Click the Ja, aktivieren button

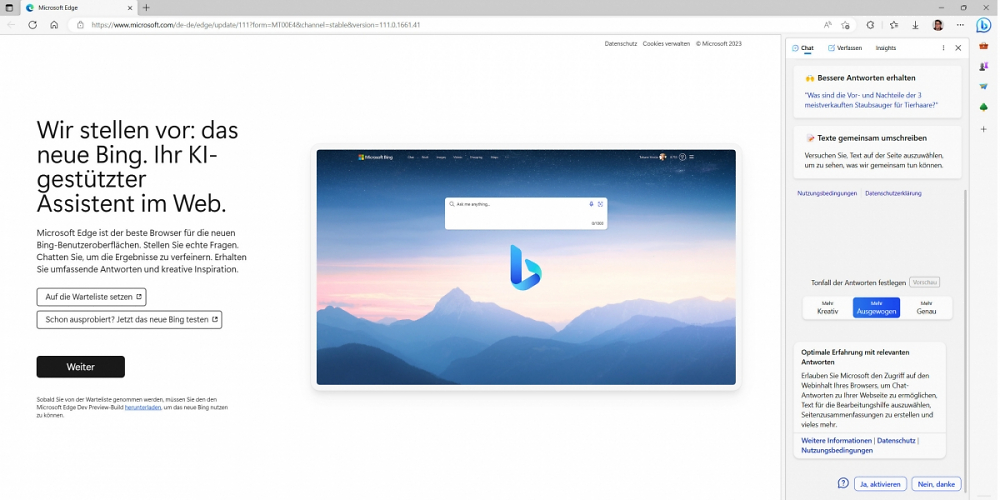pyautogui.click(x=880, y=484)
